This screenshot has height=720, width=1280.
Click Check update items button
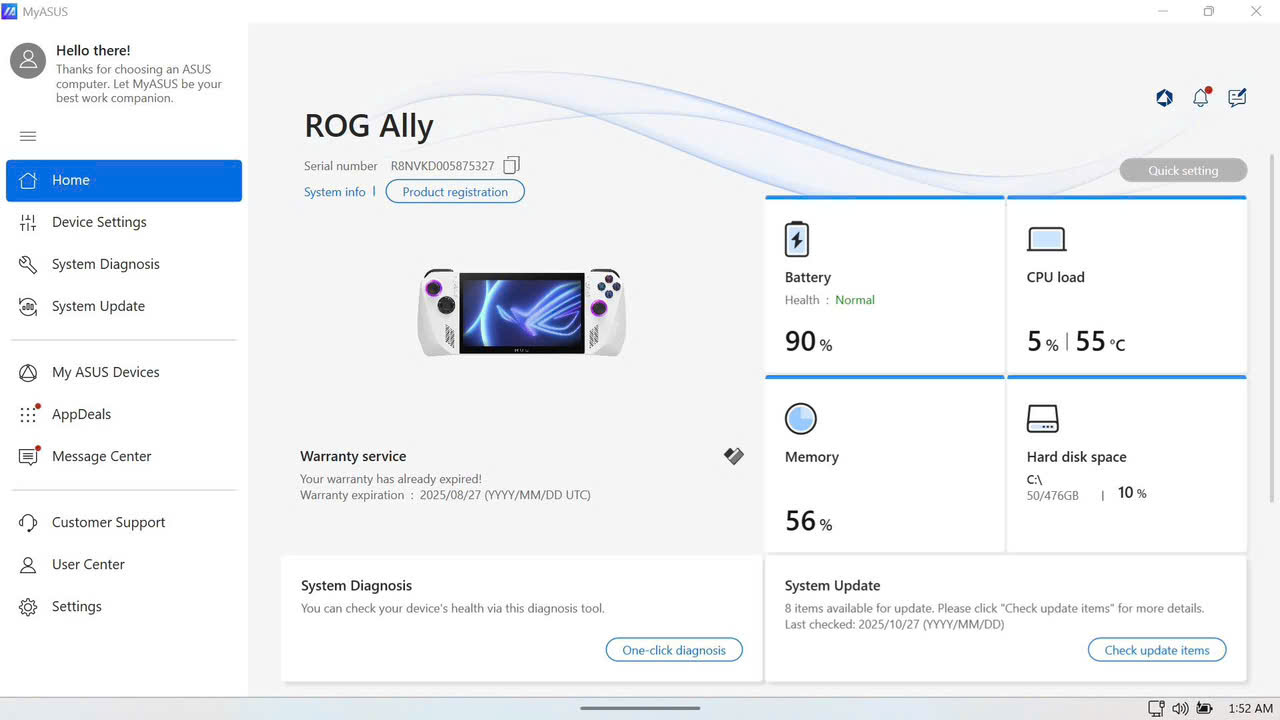point(1157,650)
